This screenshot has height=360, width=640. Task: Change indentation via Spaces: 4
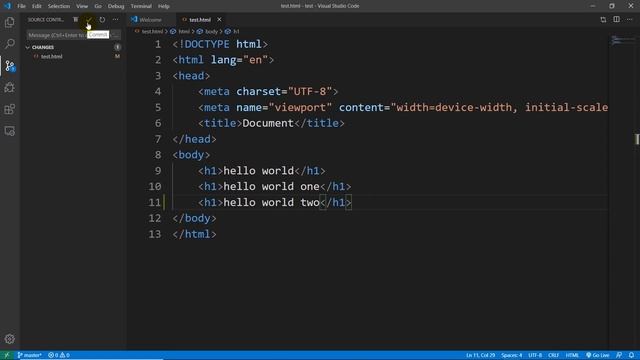511,355
